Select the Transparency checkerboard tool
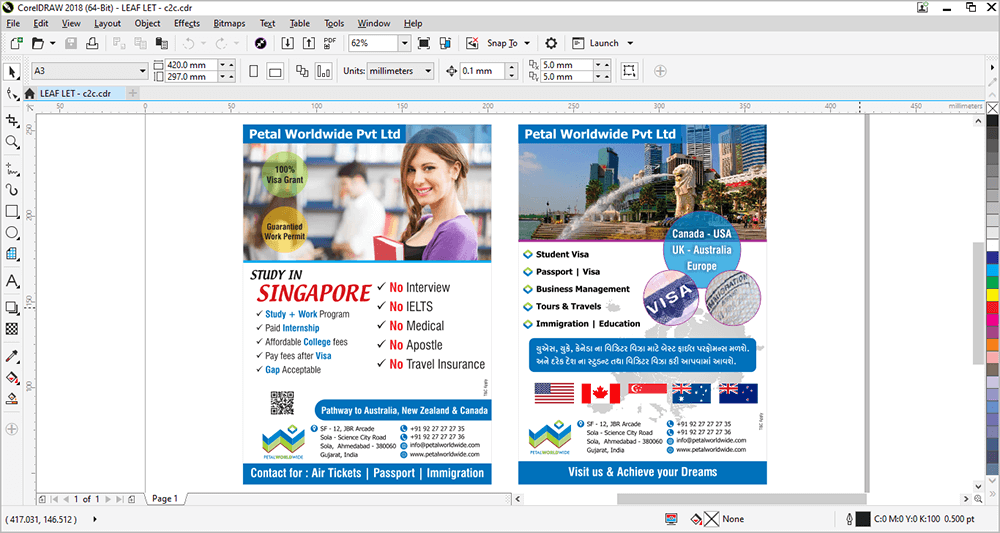1000x533 pixels. tap(12, 329)
